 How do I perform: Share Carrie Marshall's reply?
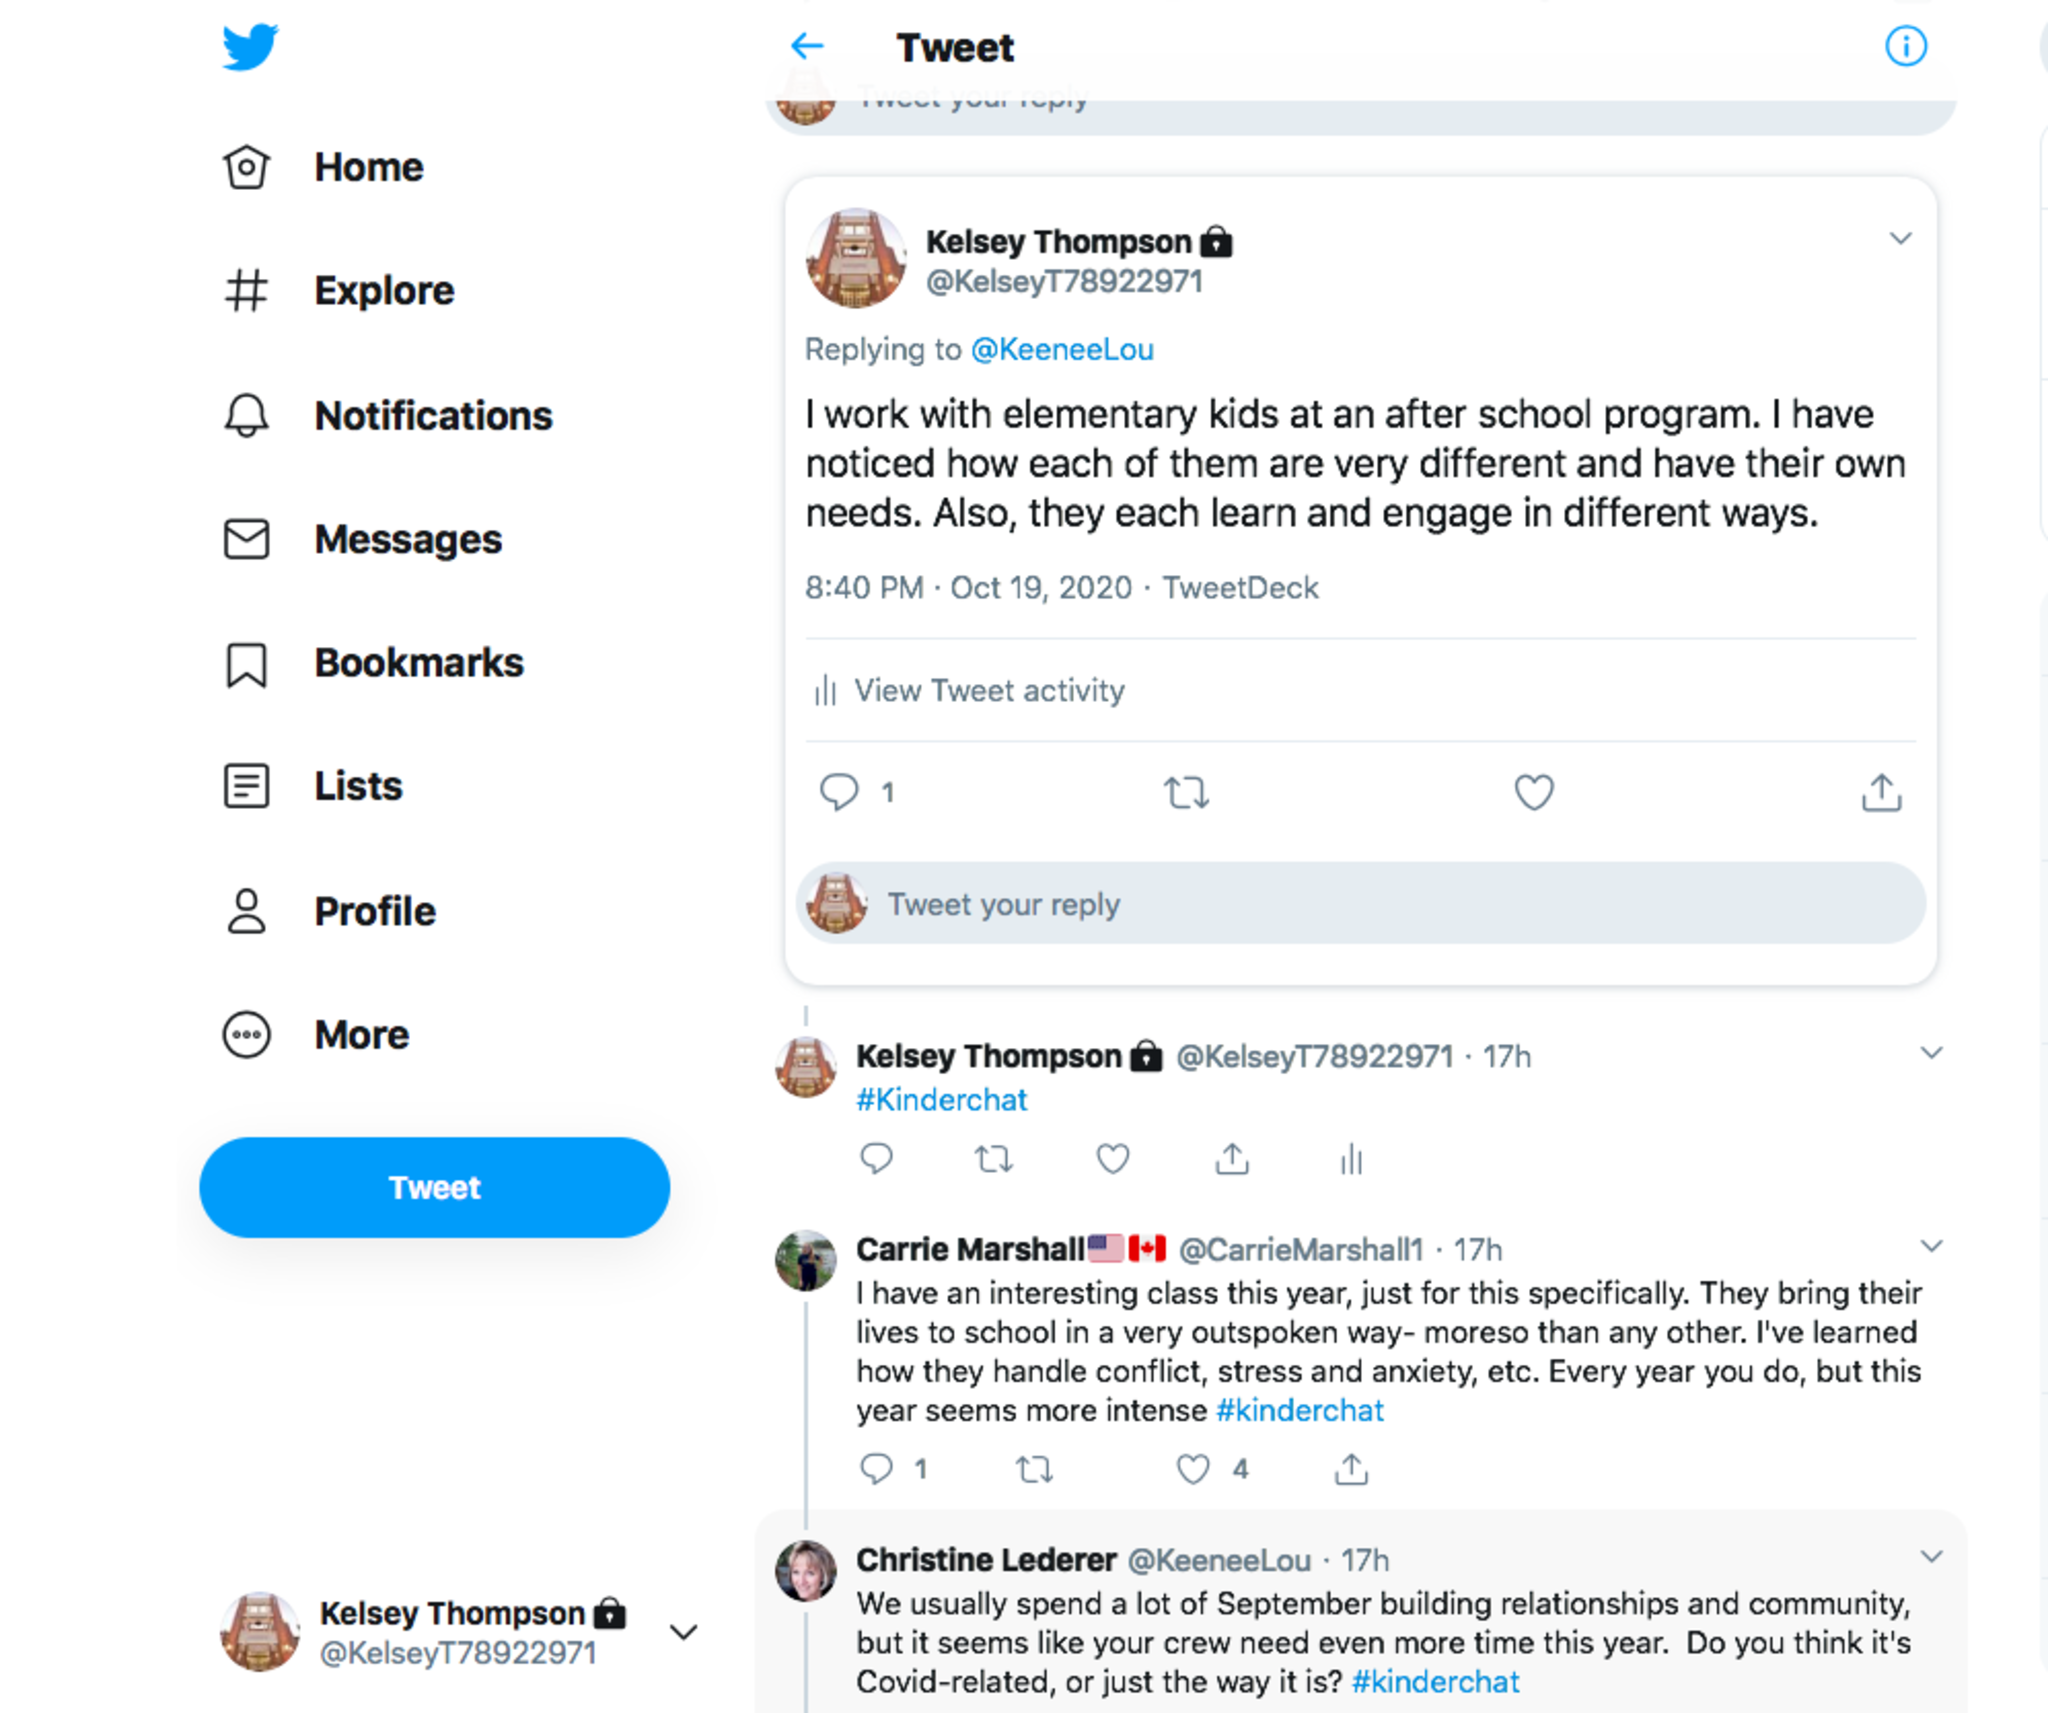[1351, 1468]
